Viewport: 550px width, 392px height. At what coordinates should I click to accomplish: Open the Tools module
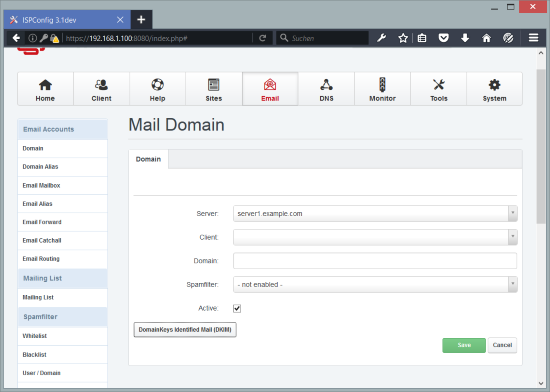pyautogui.click(x=438, y=89)
